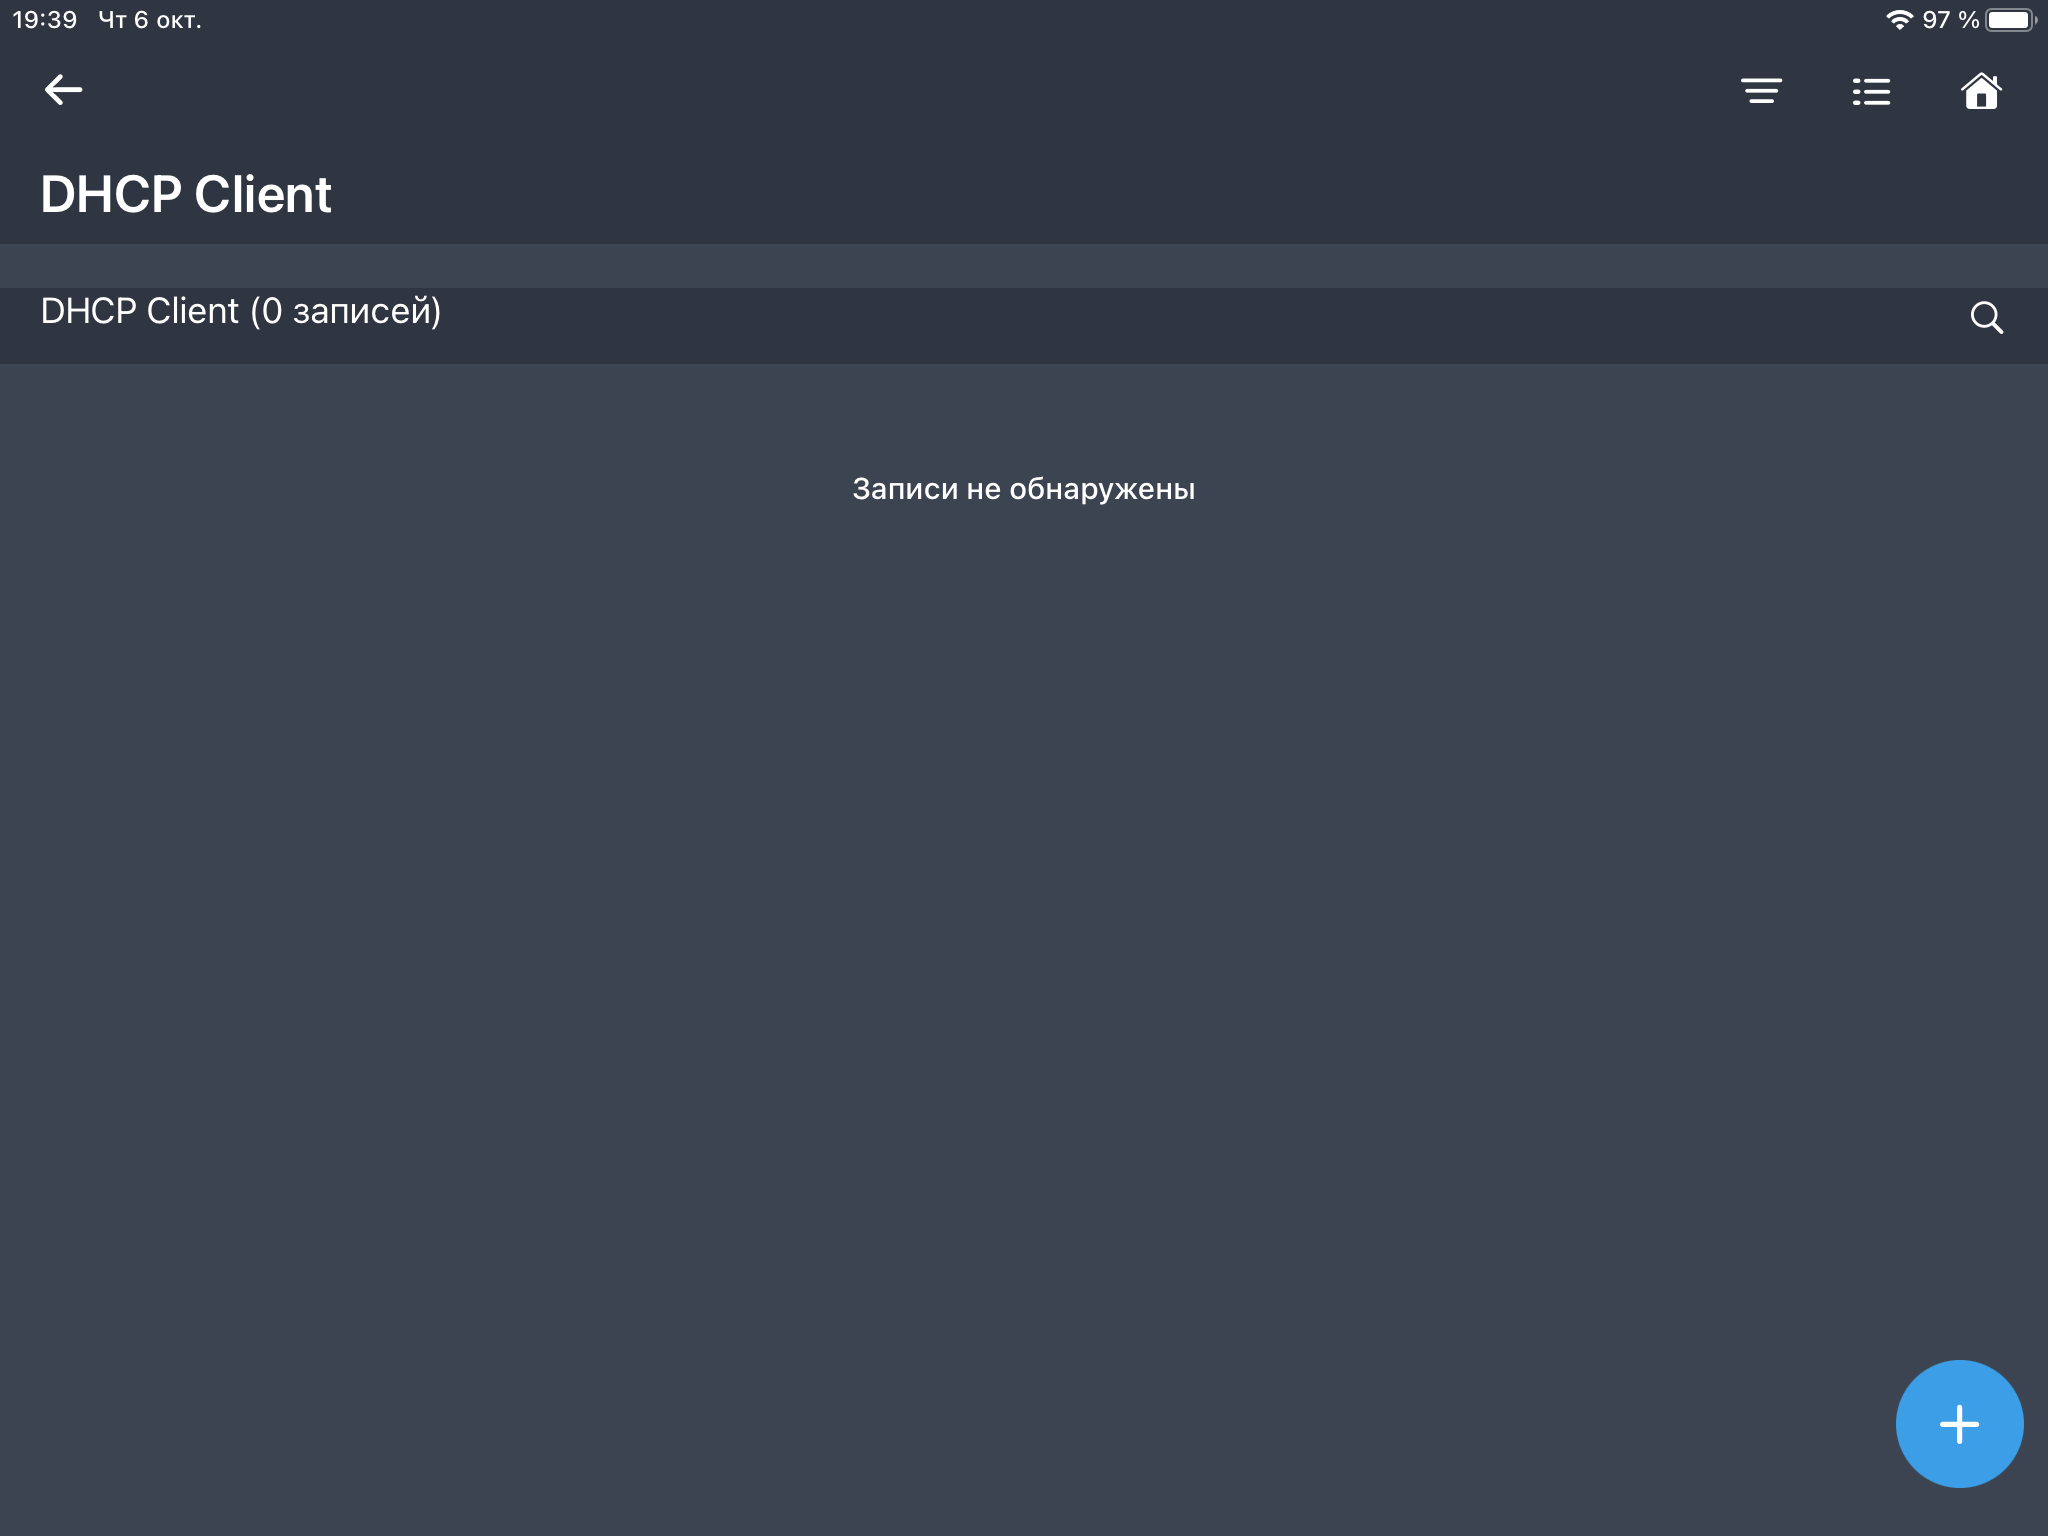Click 'DHCP' in the records count header
Image resolution: width=2048 pixels, height=1536 pixels.
pos(89,312)
